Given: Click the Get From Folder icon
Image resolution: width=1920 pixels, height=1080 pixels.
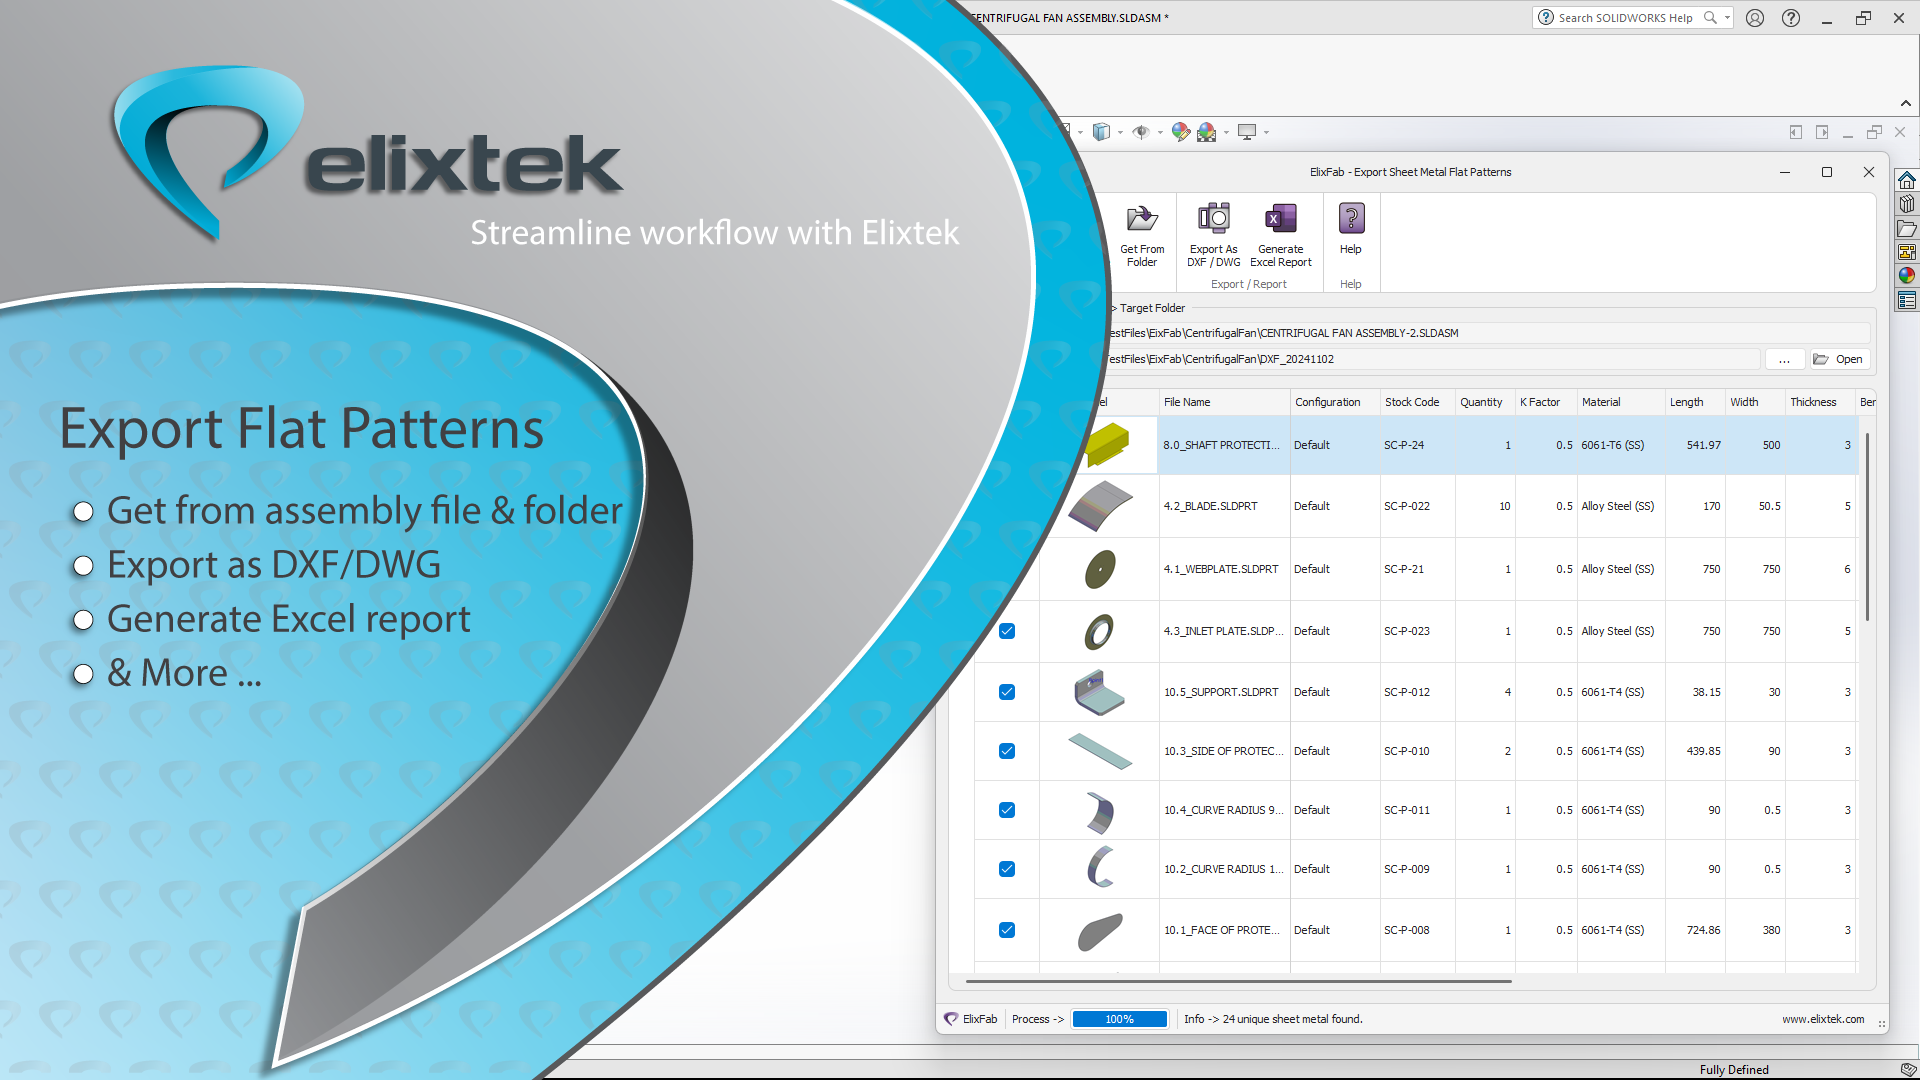Looking at the screenshot, I should (1142, 218).
